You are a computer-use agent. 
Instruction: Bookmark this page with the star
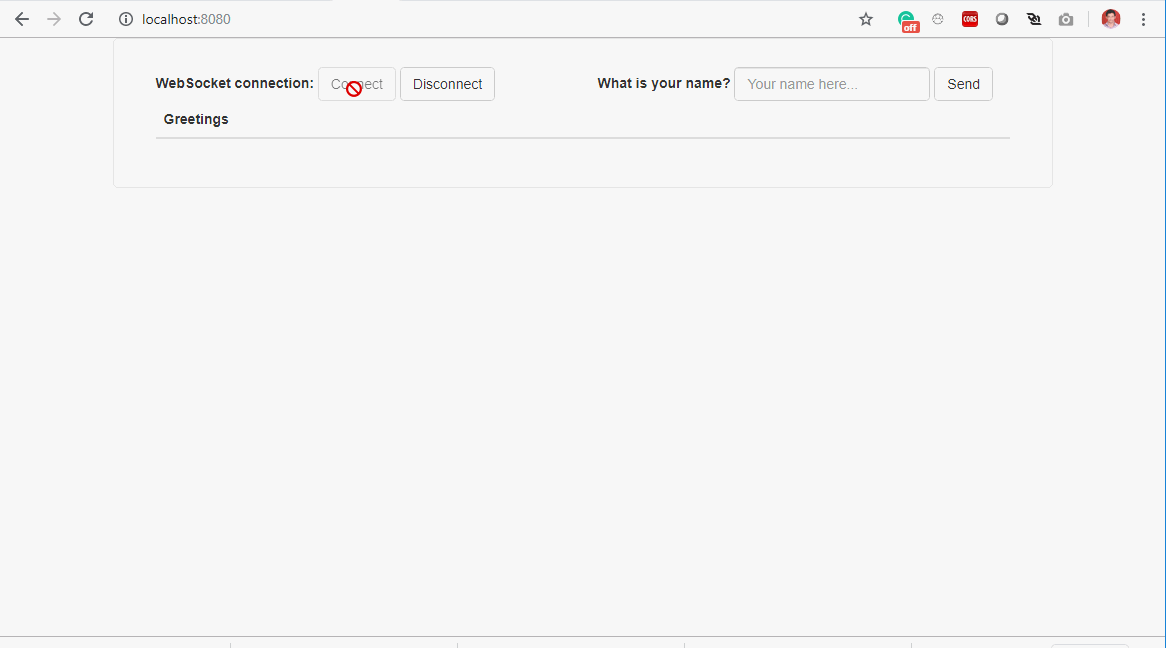[866, 19]
